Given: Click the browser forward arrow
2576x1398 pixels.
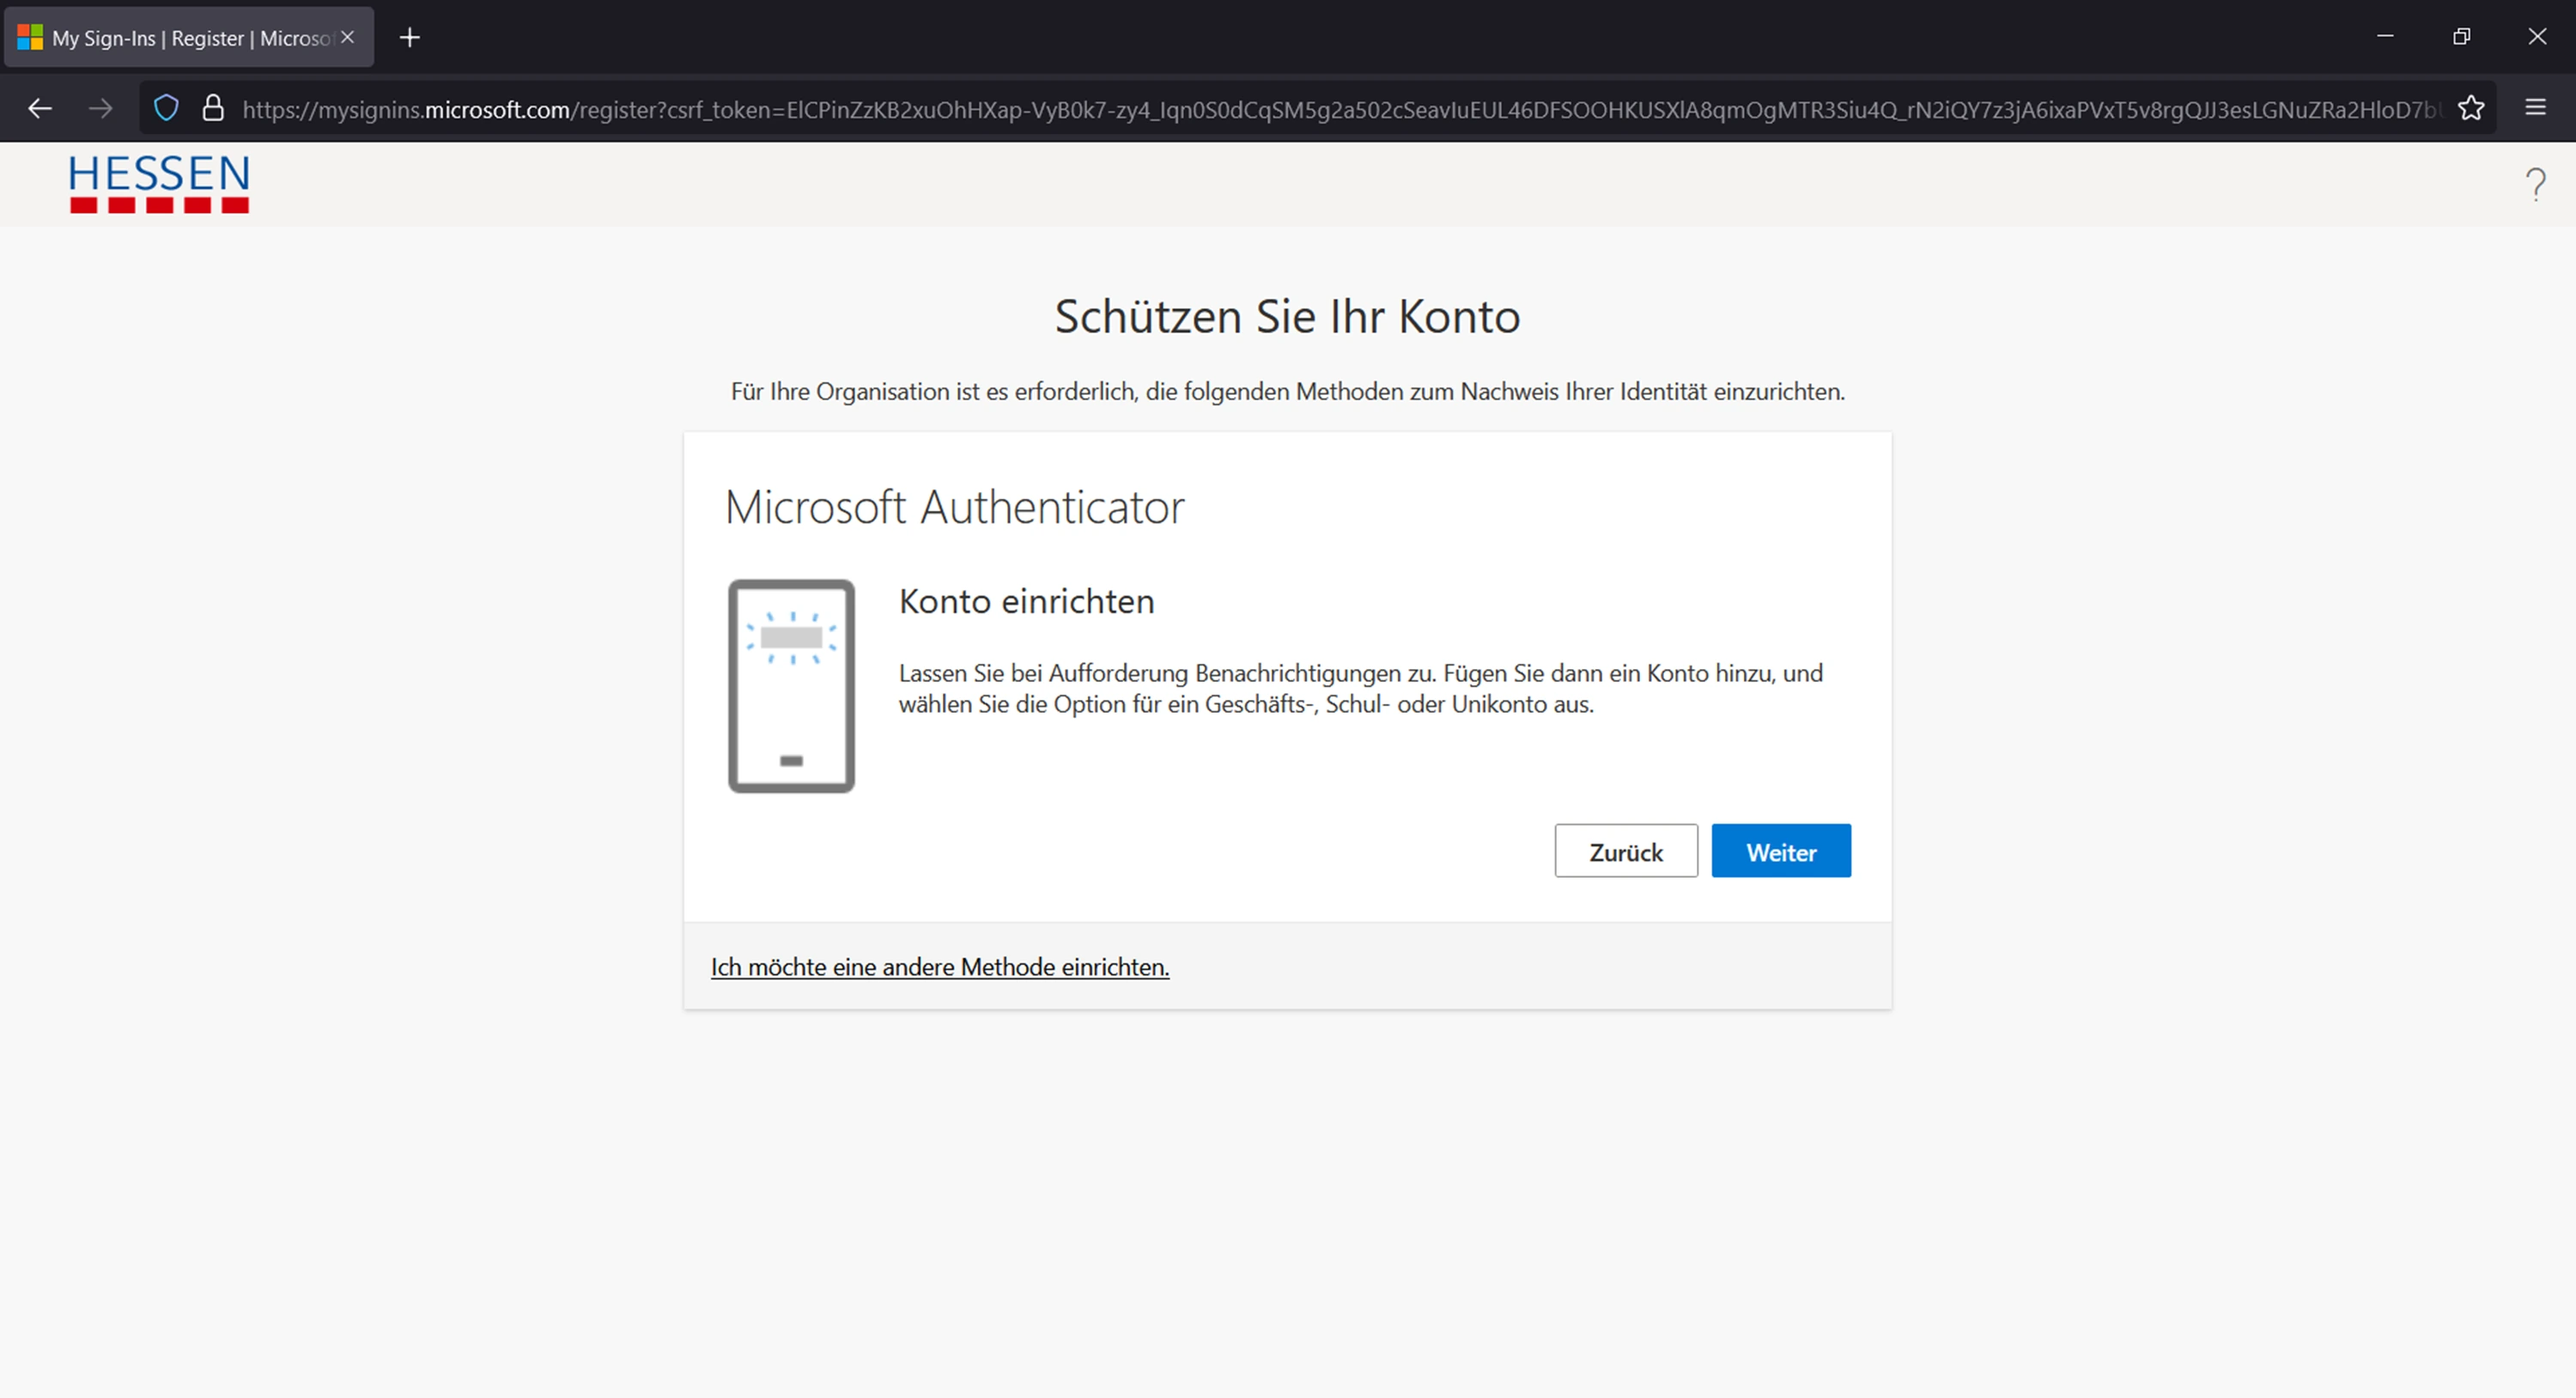Looking at the screenshot, I should [x=100, y=108].
